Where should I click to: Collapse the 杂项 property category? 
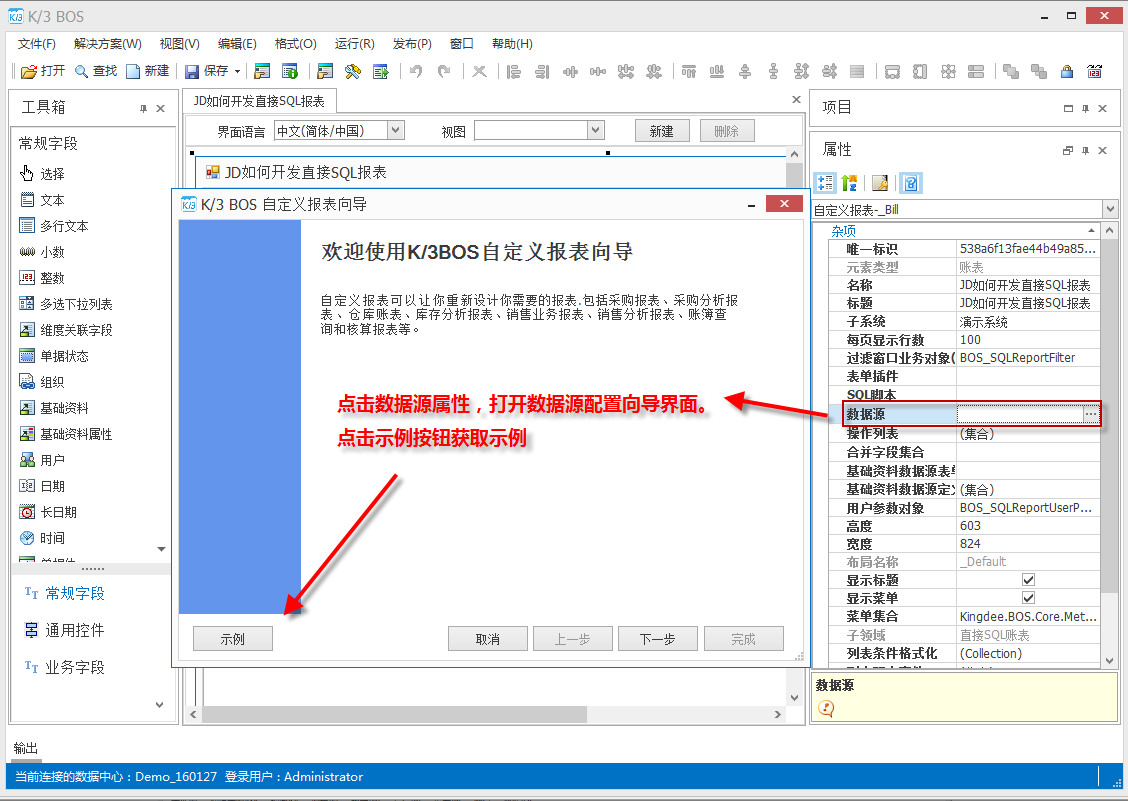pyautogui.click(x=1091, y=231)
